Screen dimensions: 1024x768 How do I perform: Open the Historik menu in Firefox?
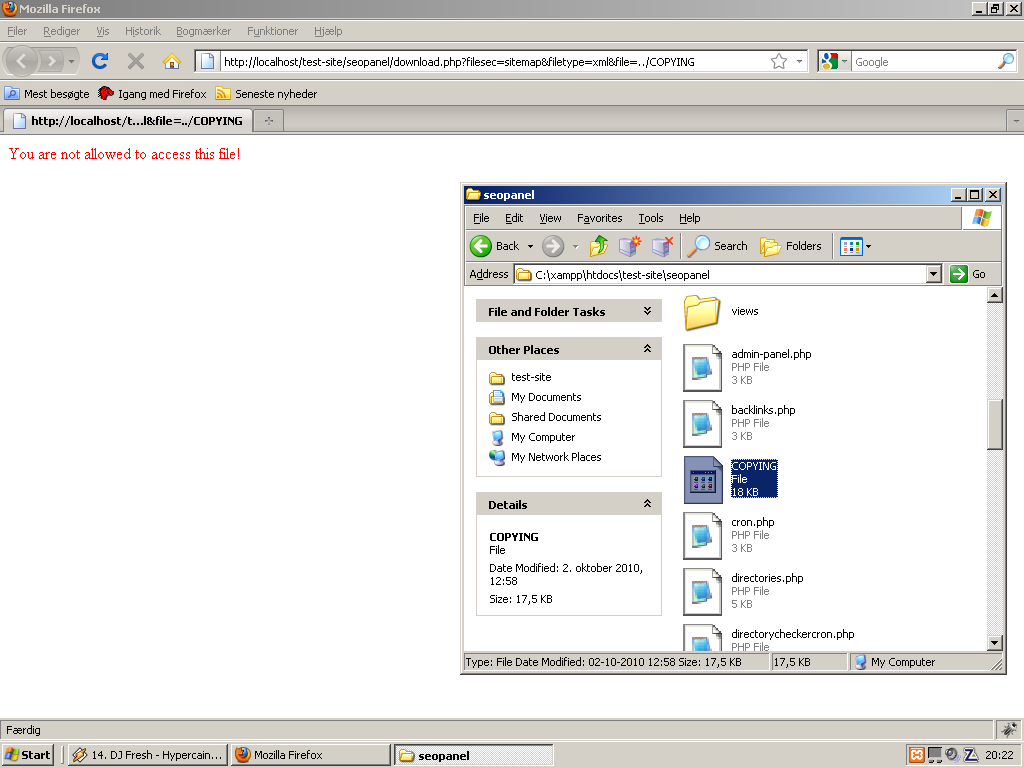(142, 31)
